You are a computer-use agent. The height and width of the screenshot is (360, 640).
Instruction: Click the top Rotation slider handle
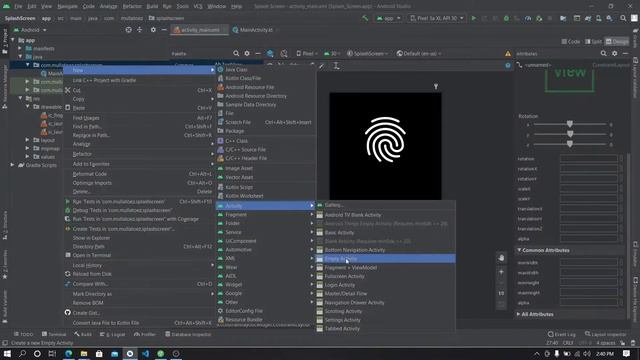[x=570, y=124]
